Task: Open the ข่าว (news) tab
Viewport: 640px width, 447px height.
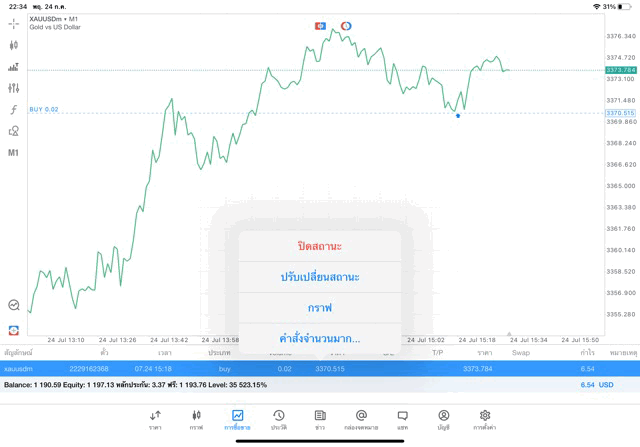Action: click(x=319, y=419)
